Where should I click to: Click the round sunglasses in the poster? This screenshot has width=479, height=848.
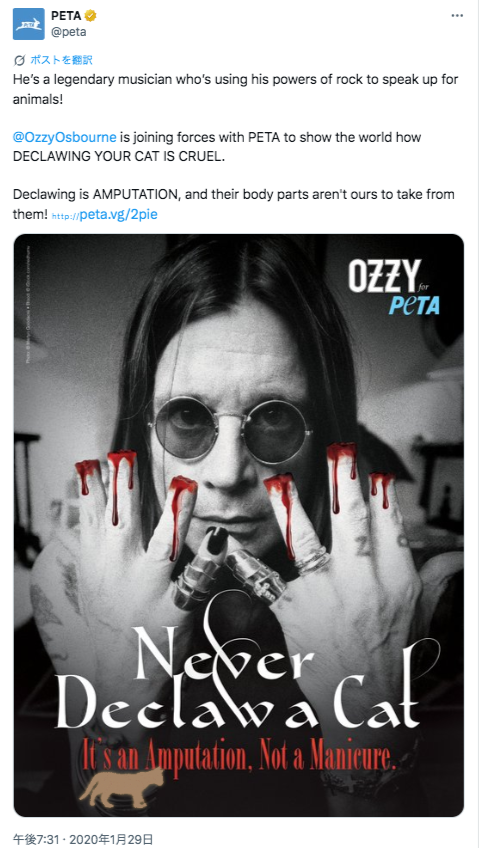(229, 429)
